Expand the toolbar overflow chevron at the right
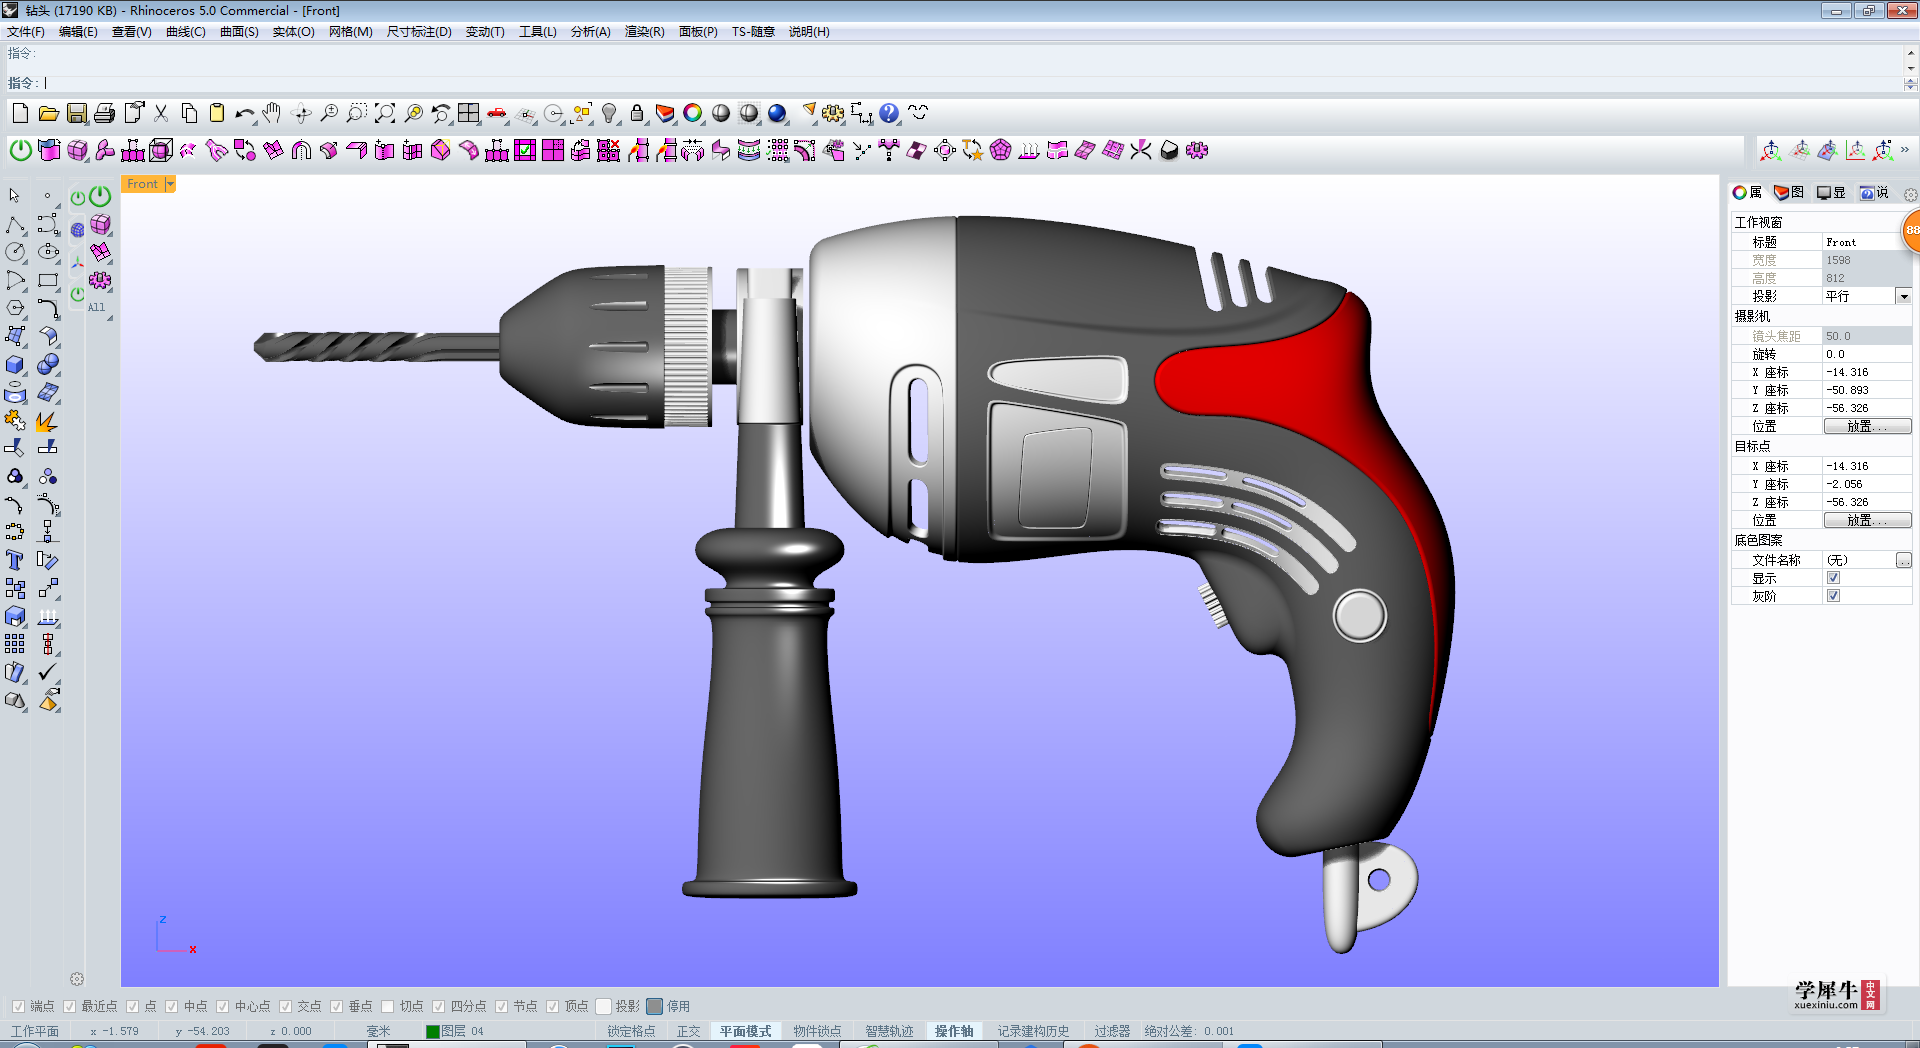 point(1904,150)
